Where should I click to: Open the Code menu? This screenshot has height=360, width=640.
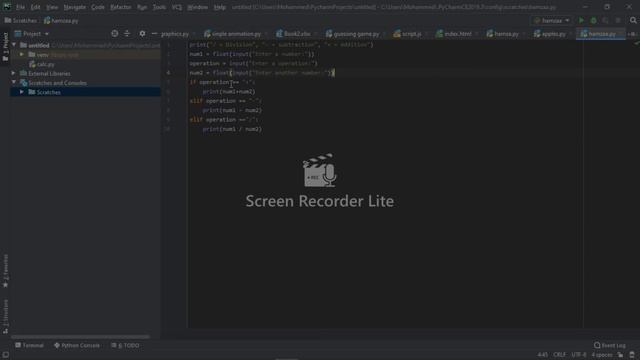98,7
